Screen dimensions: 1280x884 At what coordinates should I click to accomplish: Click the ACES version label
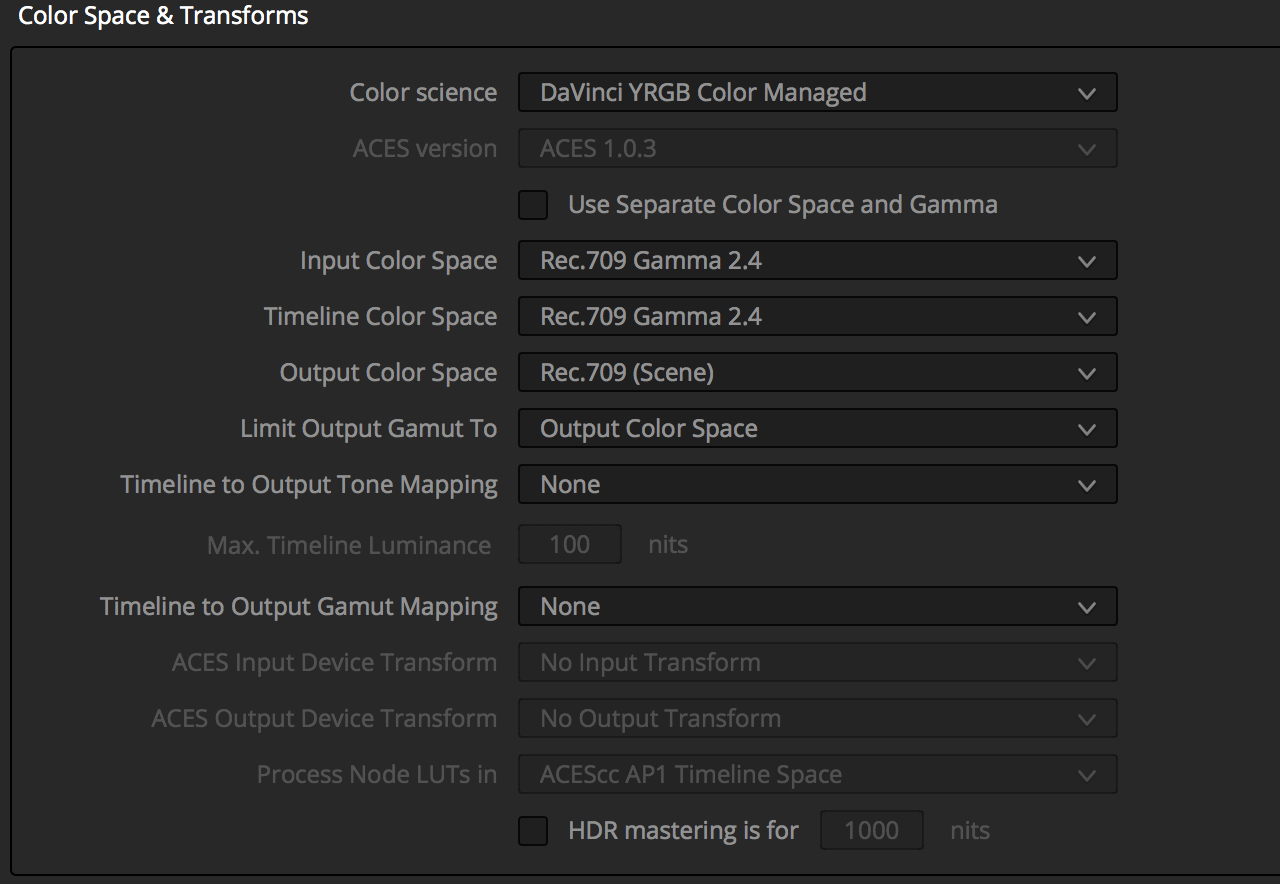click(425, 148)
